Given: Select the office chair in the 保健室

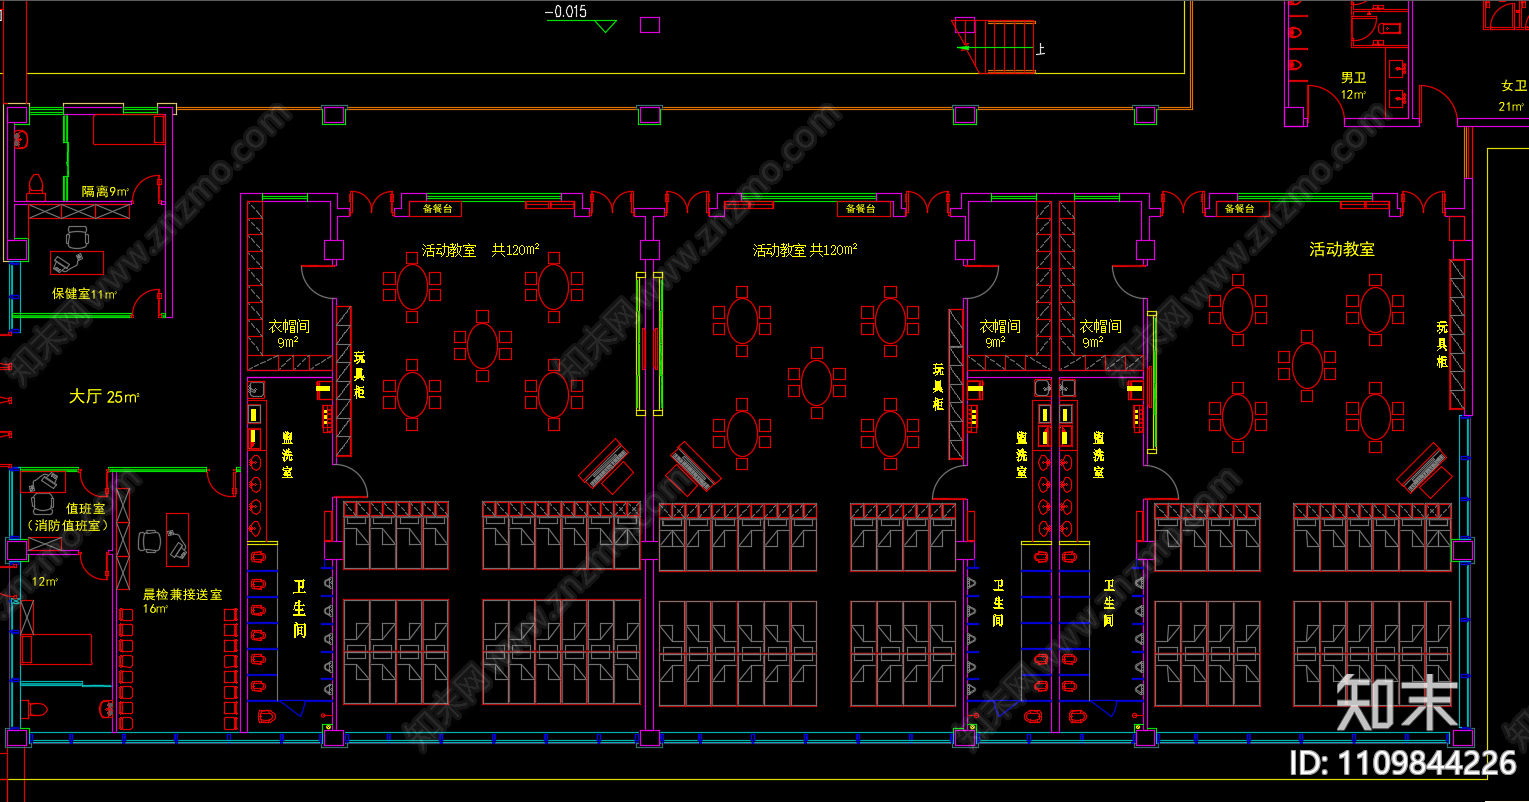Looking at the screenshot, I should point(78,238).
